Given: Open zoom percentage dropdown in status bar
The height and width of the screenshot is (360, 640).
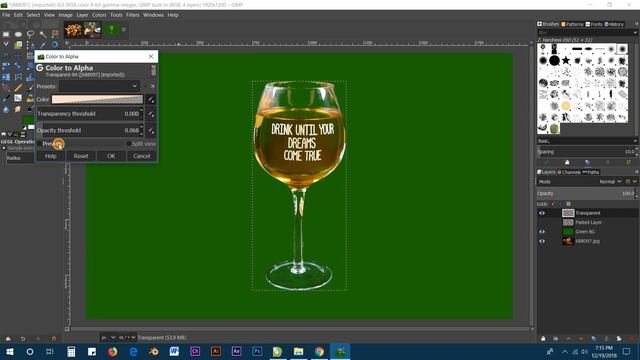Looking at the screenshot, I should coord(127,338).
